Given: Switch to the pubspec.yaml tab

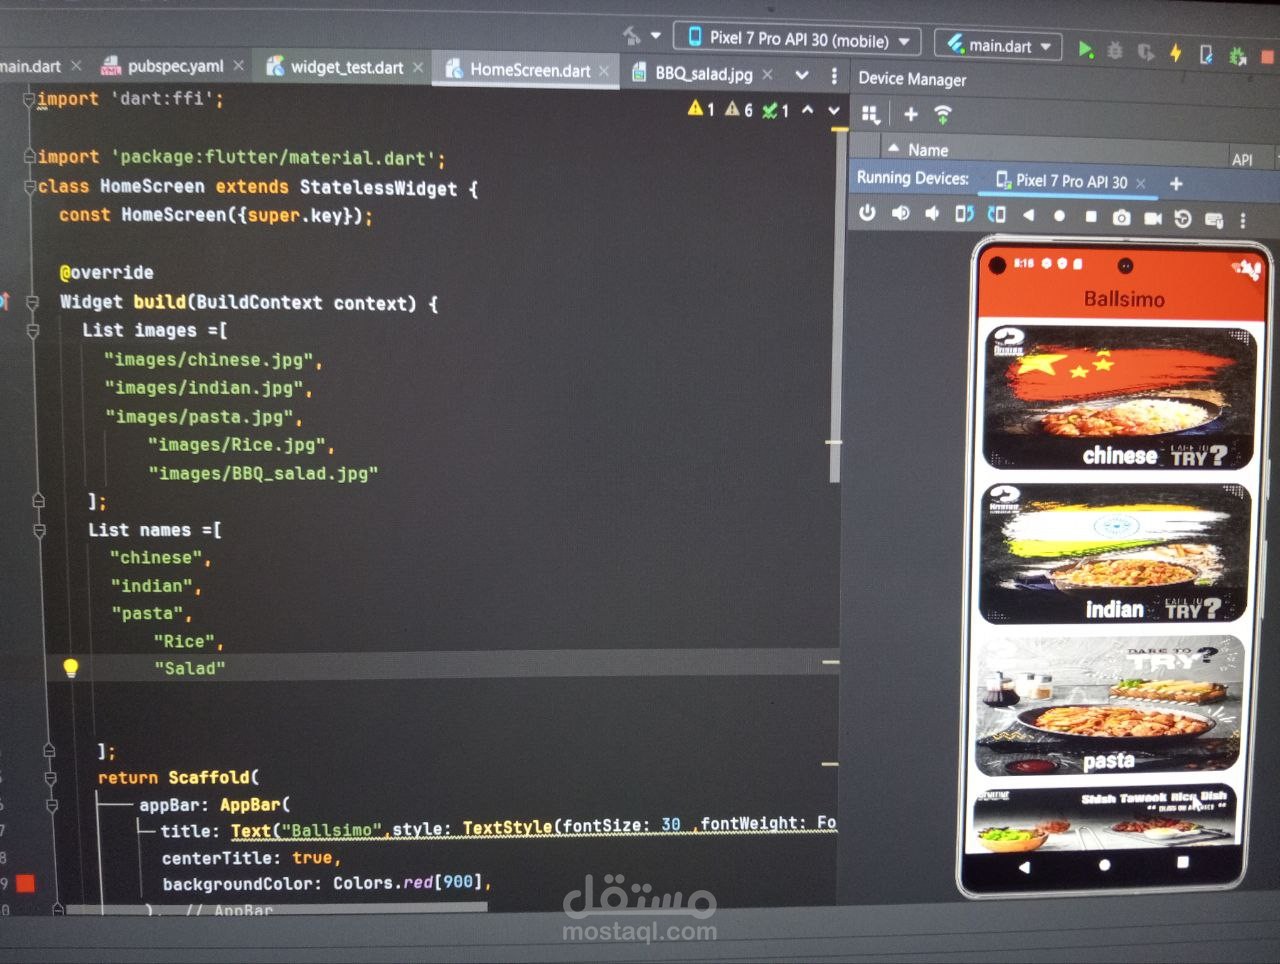Looking at the screenshot, I should pos(175,66).
